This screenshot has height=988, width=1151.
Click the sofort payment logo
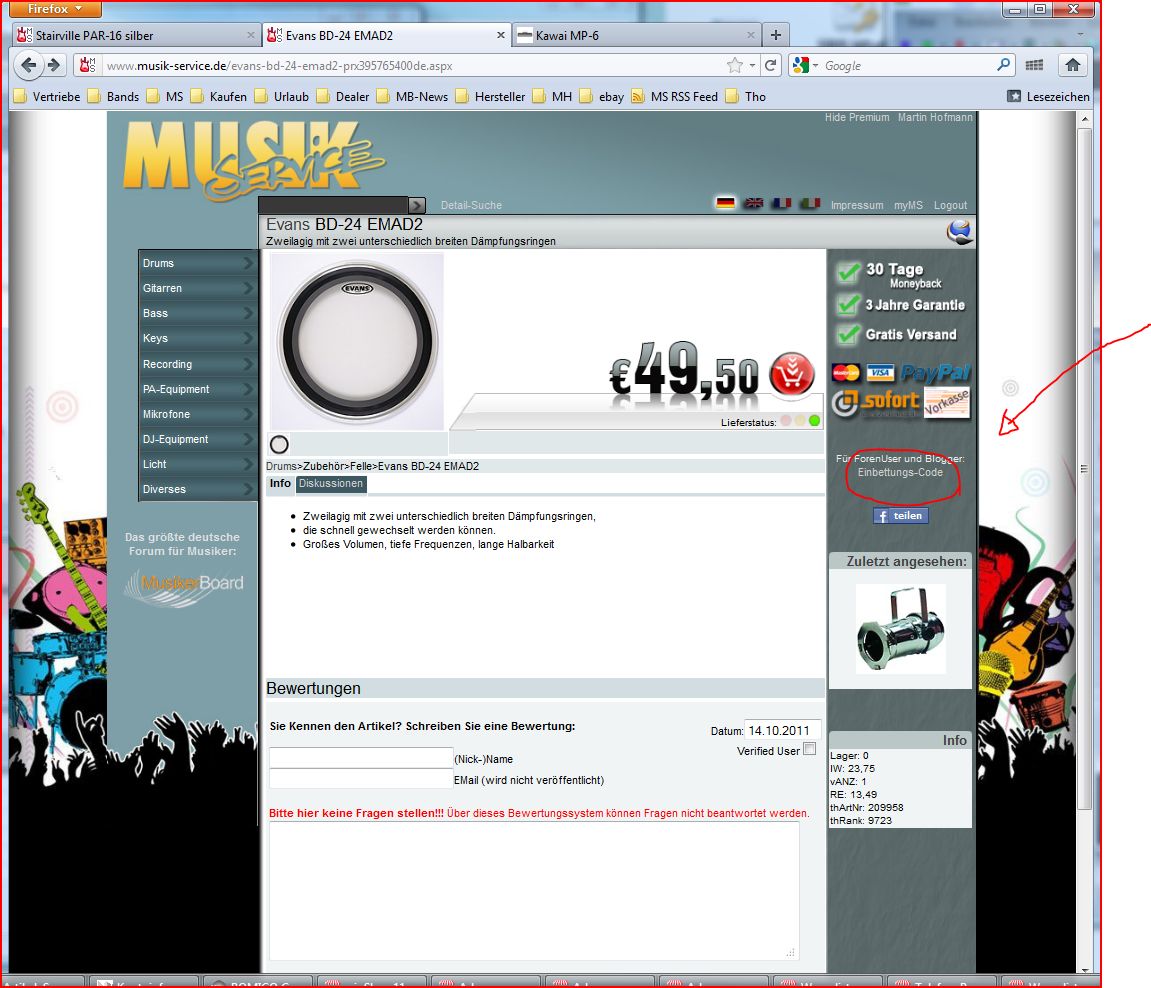876,402
